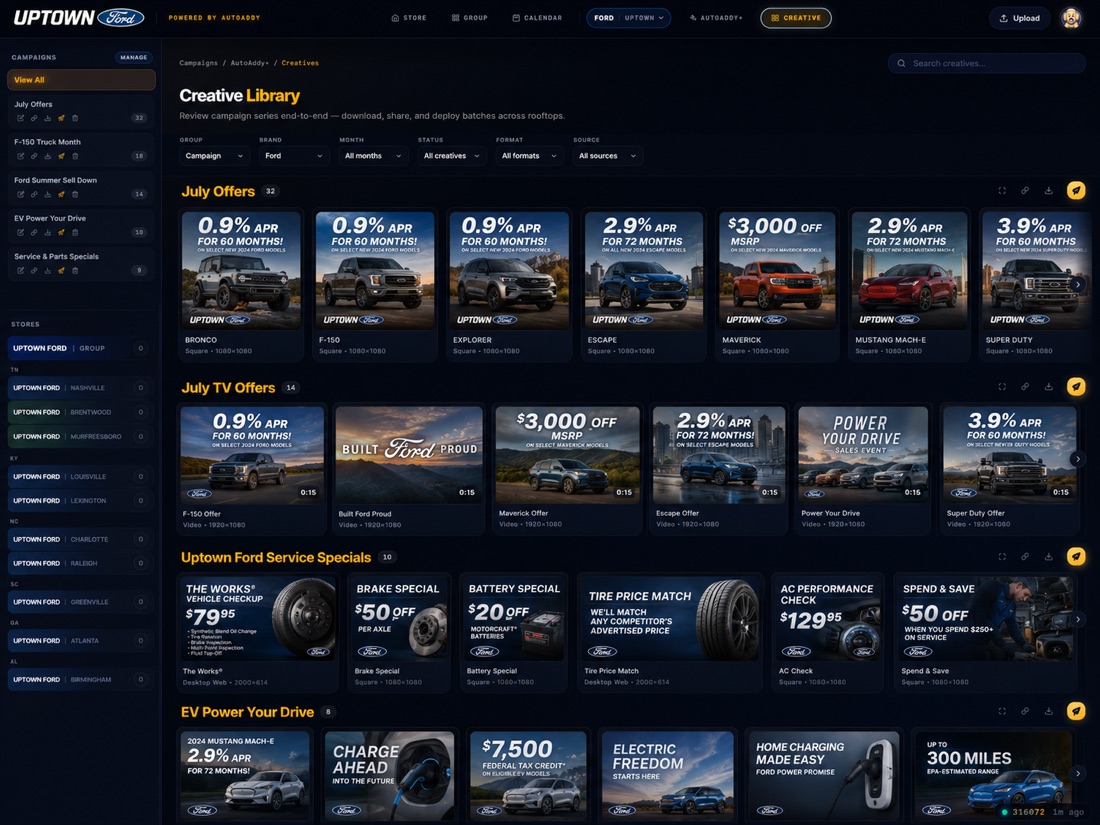Deploy EV Power Your Drive sidebar campaign
The image size is (1100, 825).
62,232
